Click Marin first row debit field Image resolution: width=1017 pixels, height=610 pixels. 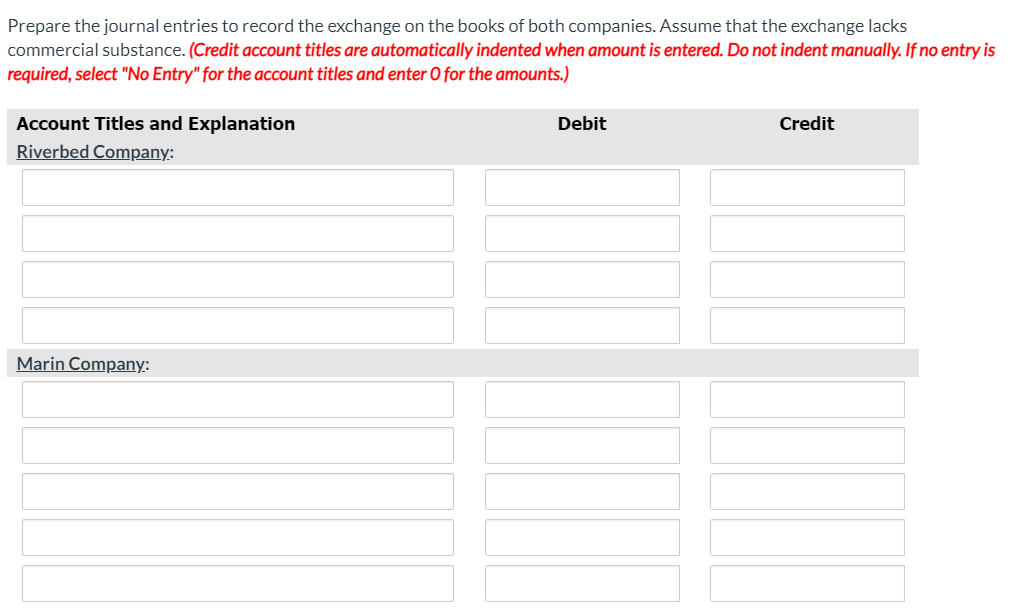582,400
